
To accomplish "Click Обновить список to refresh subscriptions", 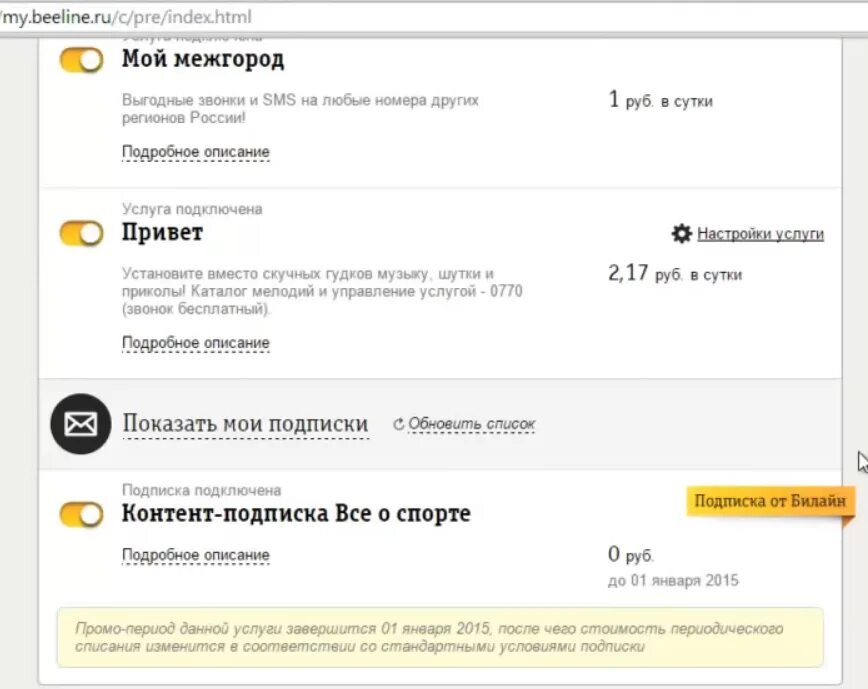I will click(x=470, y=423).
